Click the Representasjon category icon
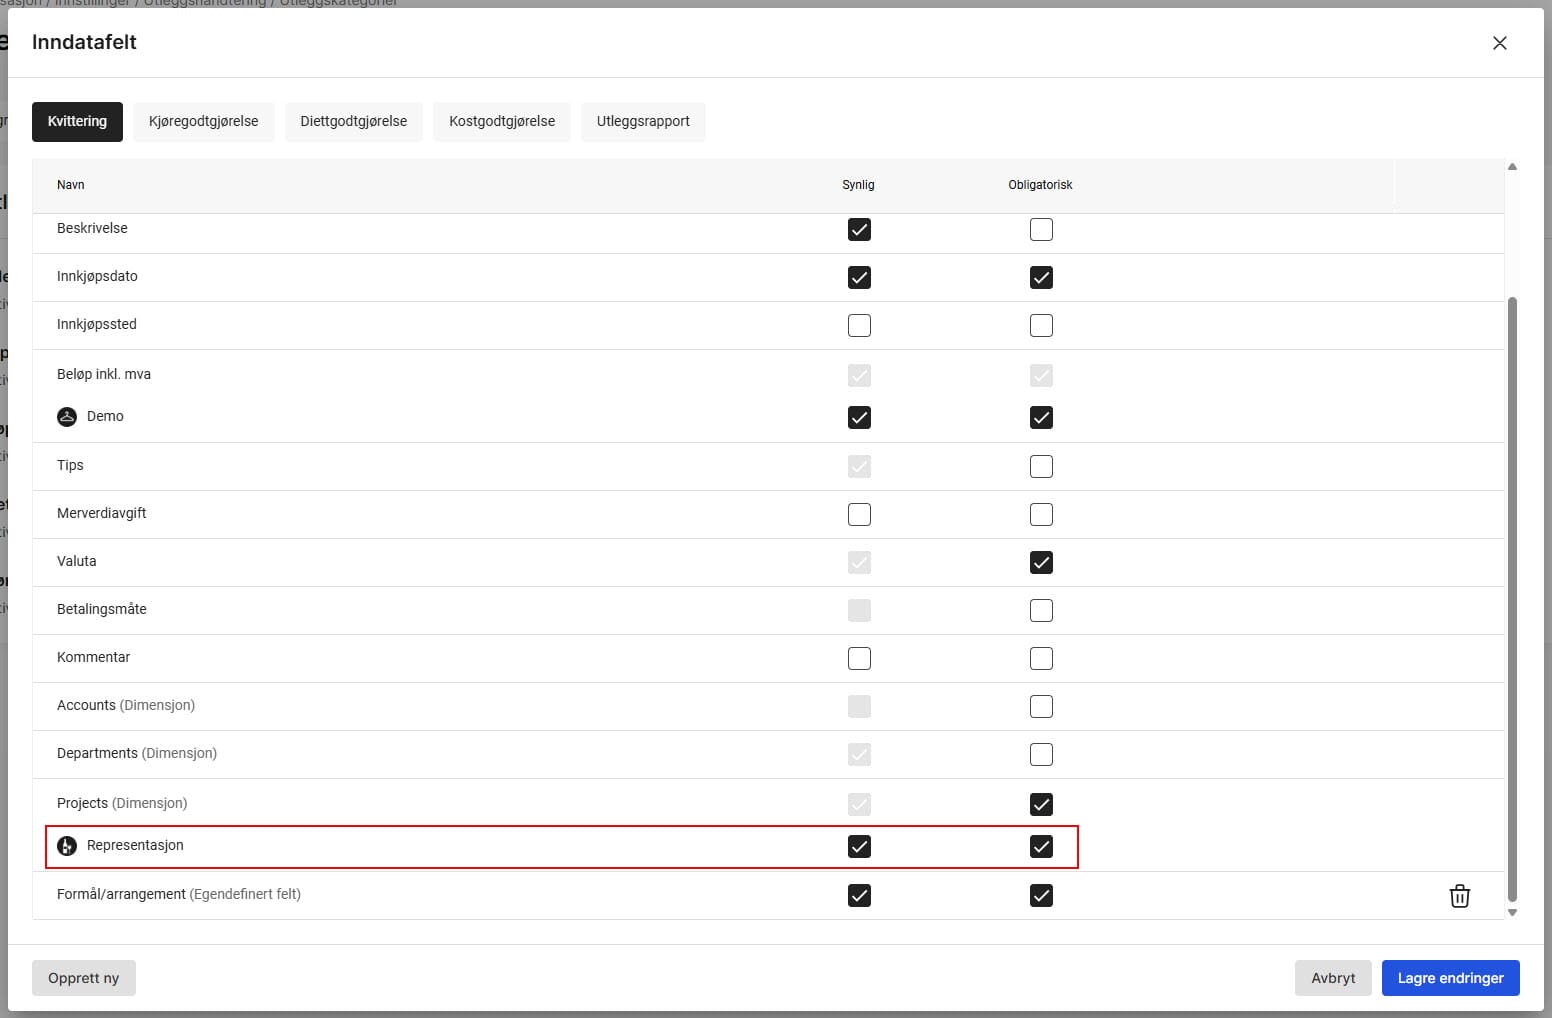Image resolution: width=1552 pixels, height=1018 pixels. tap(67, 846)
